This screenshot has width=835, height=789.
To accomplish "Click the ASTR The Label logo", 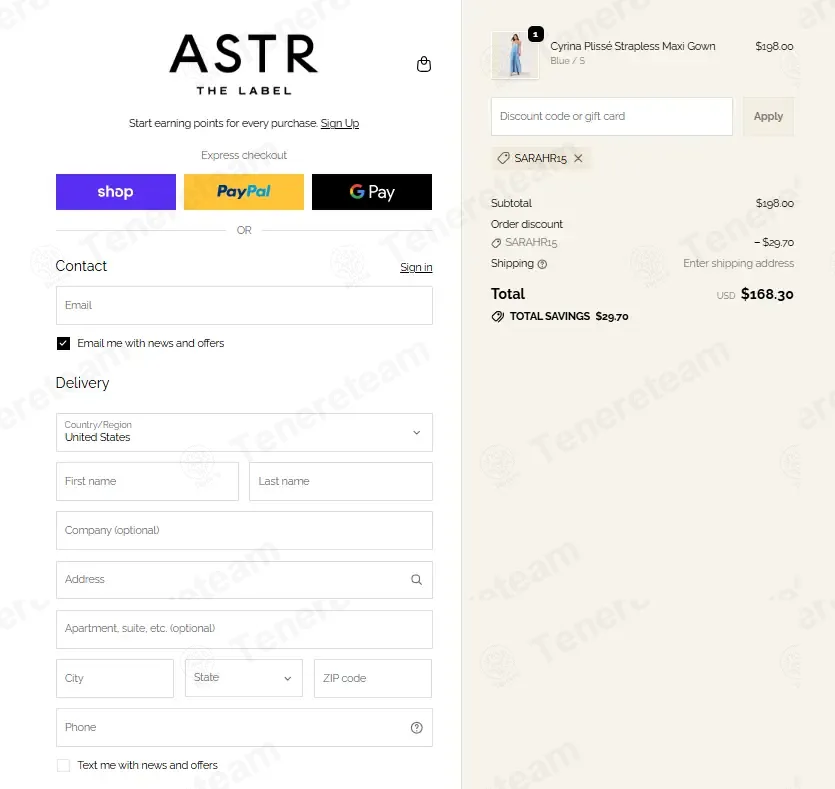I will [x=244, y=64].
